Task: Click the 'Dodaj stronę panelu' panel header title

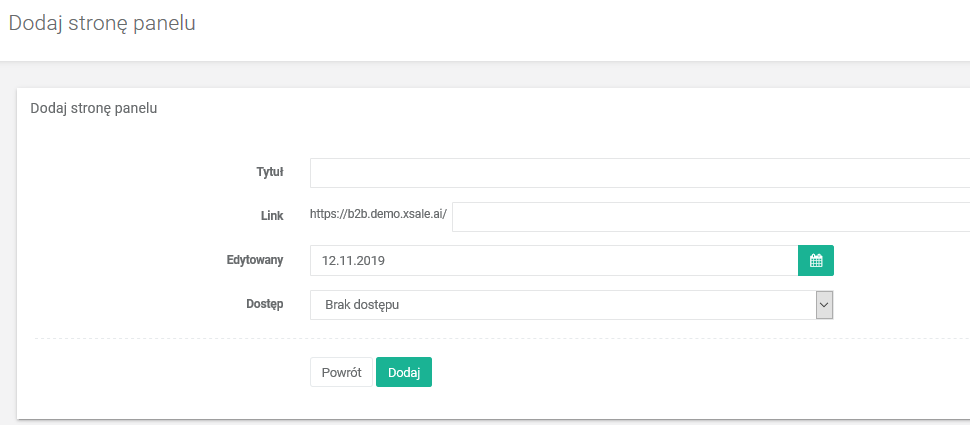Action: (x=94, y=108)
